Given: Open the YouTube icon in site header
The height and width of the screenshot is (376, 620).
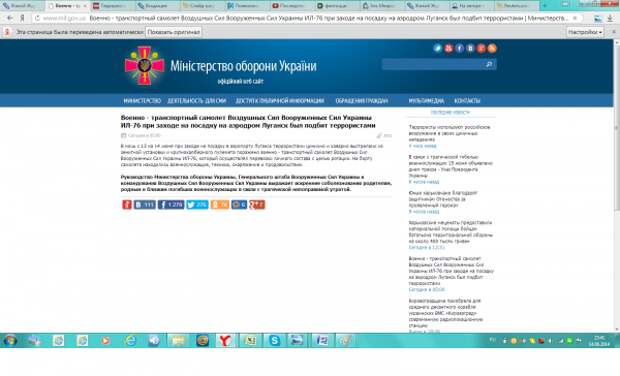Looking at the screenshot, I should [x=448, y=48].
